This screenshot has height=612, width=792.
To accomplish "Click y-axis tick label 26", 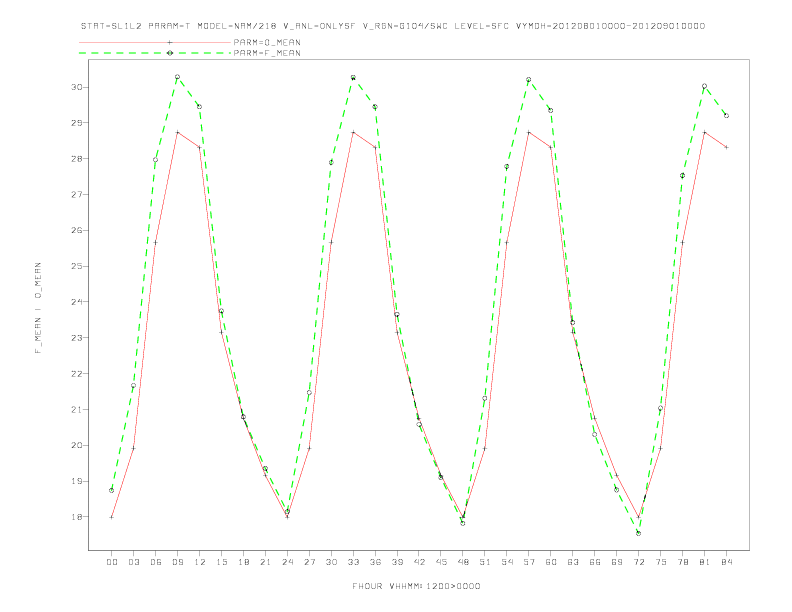I will pyautogui.click(x=76, y=230).
